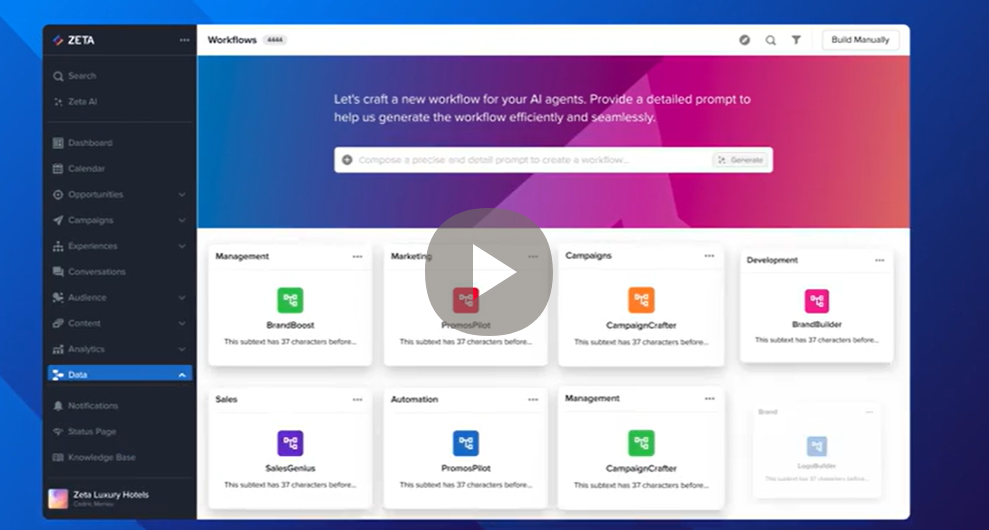Image resolution: width=989 pixels, height=530 pixels.
Task: Click the Build Manually button
Action: (x=860, y=40)
